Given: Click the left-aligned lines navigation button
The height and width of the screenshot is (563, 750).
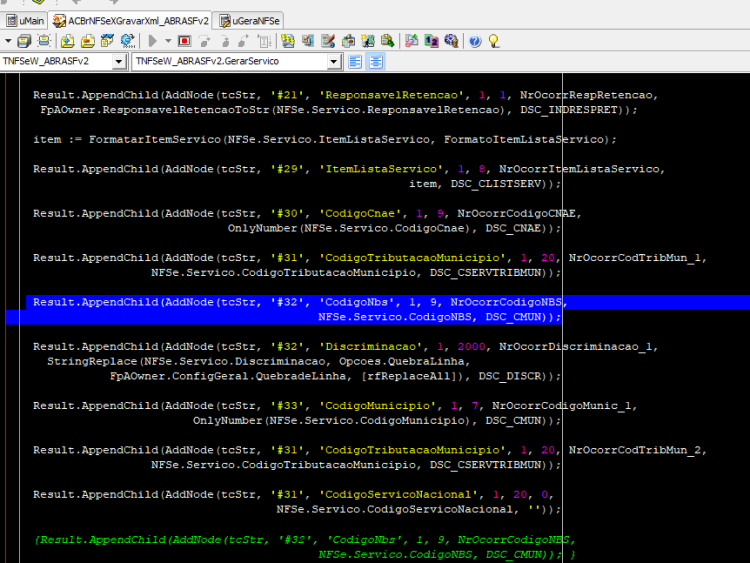Looking at the screenshot, I should pos(355,62).
